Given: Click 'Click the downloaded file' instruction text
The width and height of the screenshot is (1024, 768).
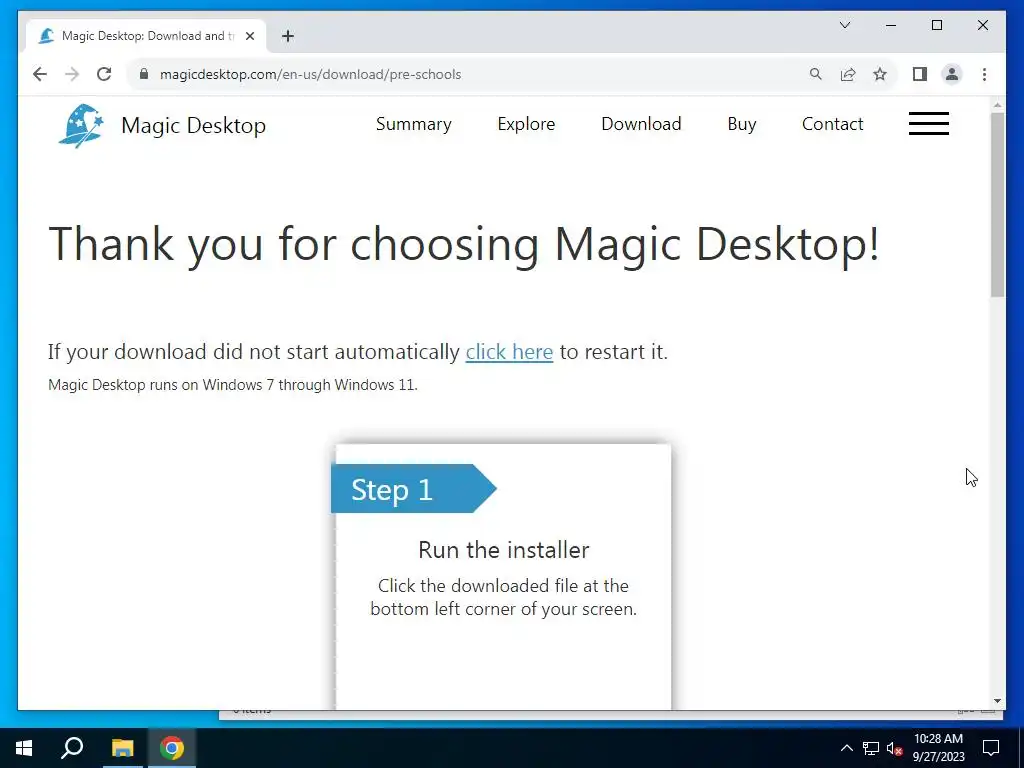Looking at the screenshot, I should pos(503,597).
